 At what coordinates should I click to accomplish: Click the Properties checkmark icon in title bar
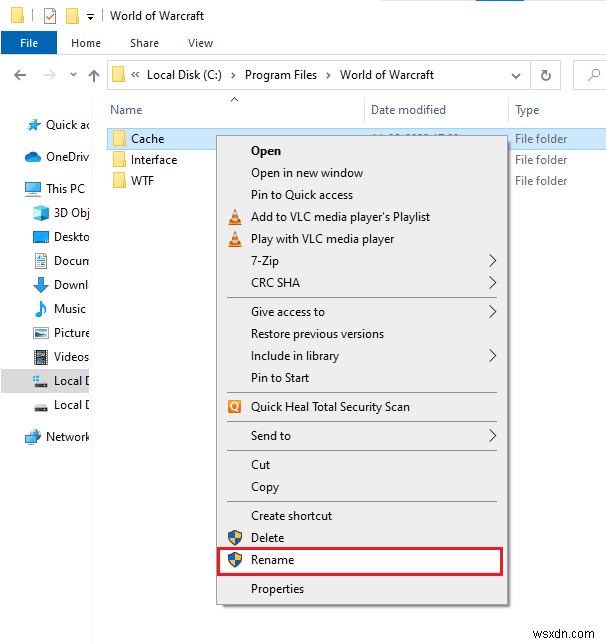coord(50,16)
